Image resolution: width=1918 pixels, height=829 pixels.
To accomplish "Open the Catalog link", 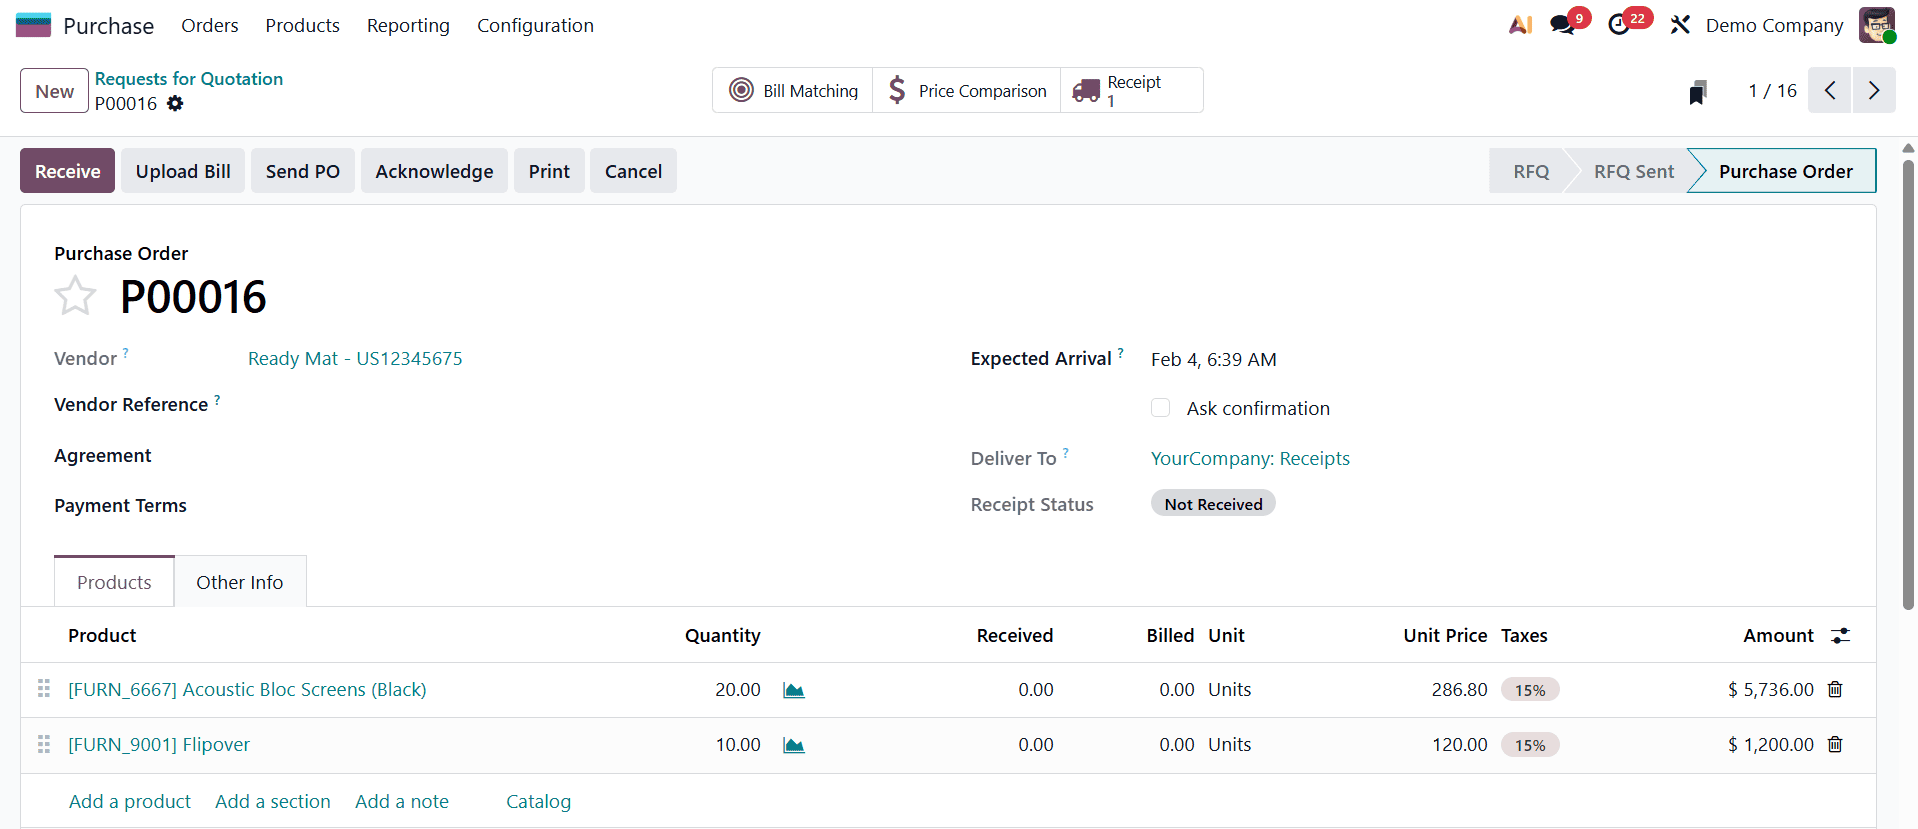I will pyautogui.click(x=538, y=801).
